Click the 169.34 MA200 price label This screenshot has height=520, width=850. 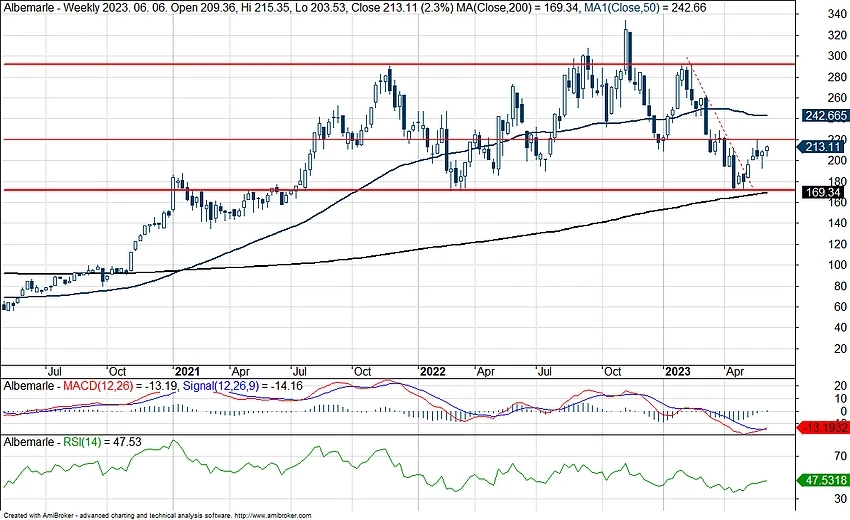click(x=822, y=192)
